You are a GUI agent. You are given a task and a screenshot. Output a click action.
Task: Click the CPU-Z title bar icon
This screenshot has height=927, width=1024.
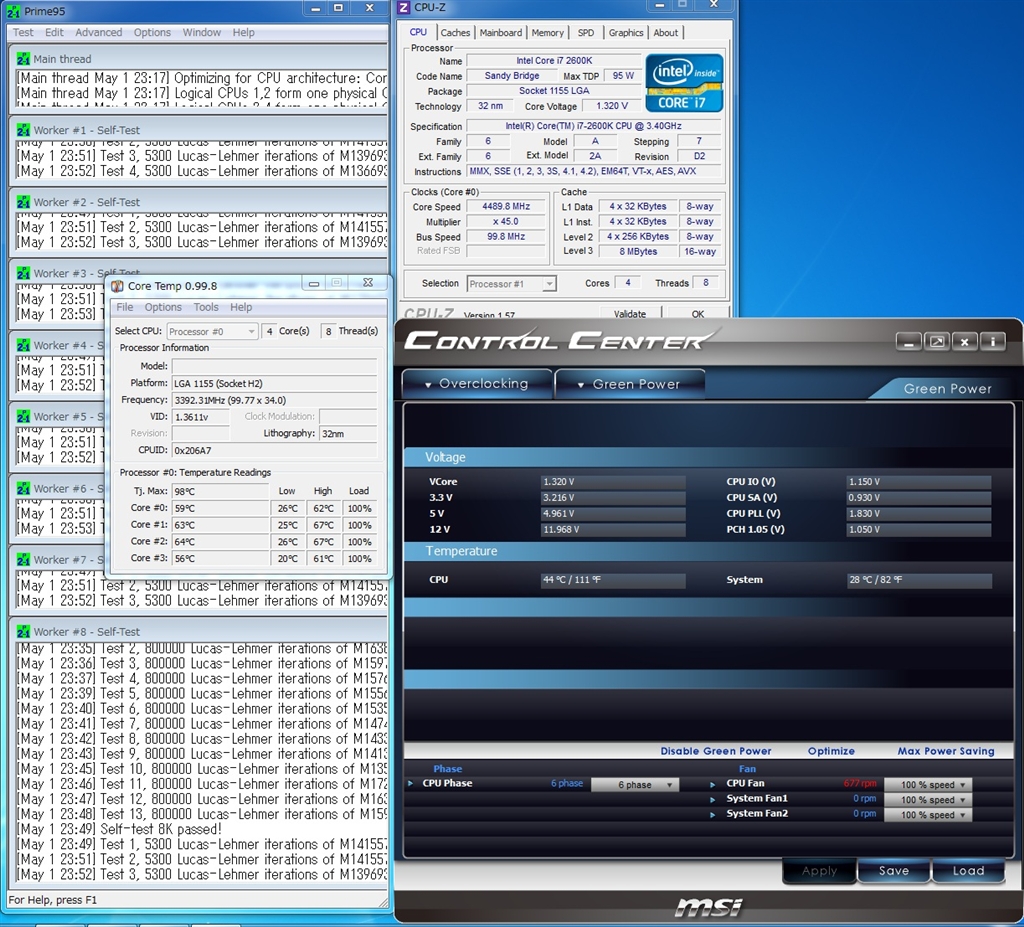[404, 7]
